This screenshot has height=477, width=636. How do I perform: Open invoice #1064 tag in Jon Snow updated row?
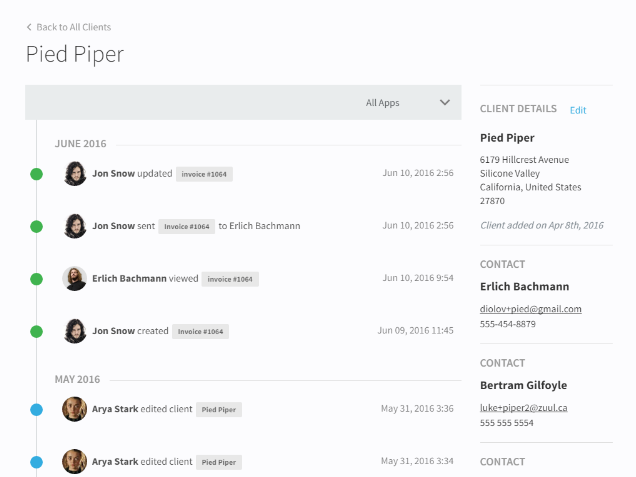pos(204,174)
